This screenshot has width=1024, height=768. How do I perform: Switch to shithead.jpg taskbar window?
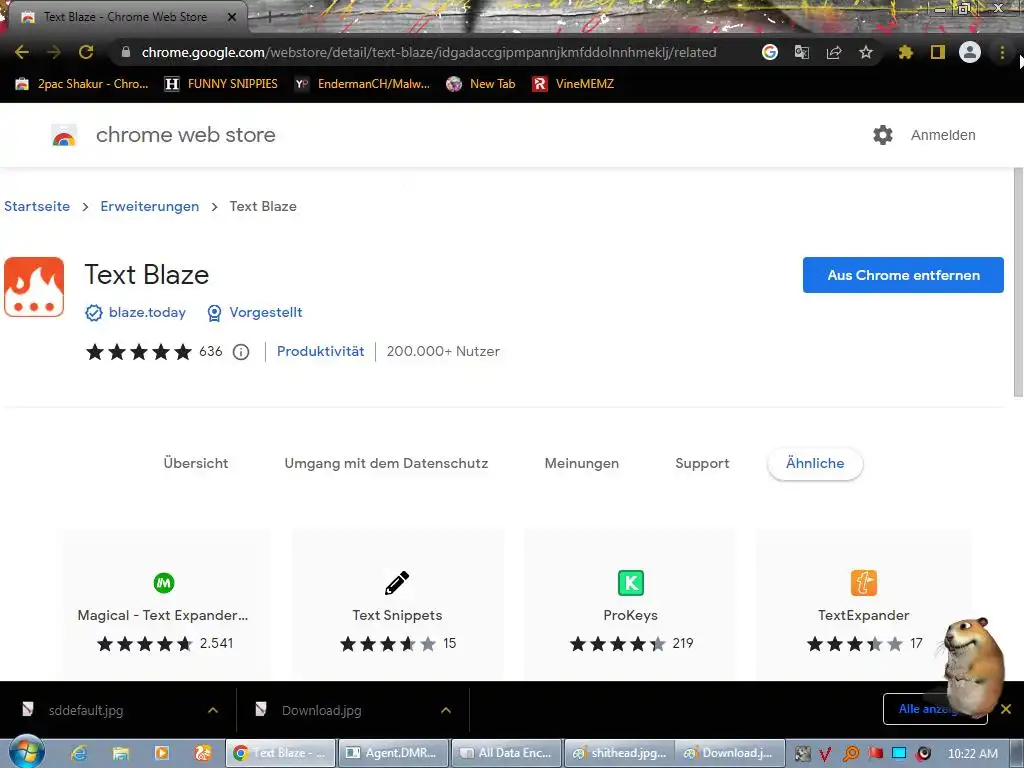(x=620, y=753)
